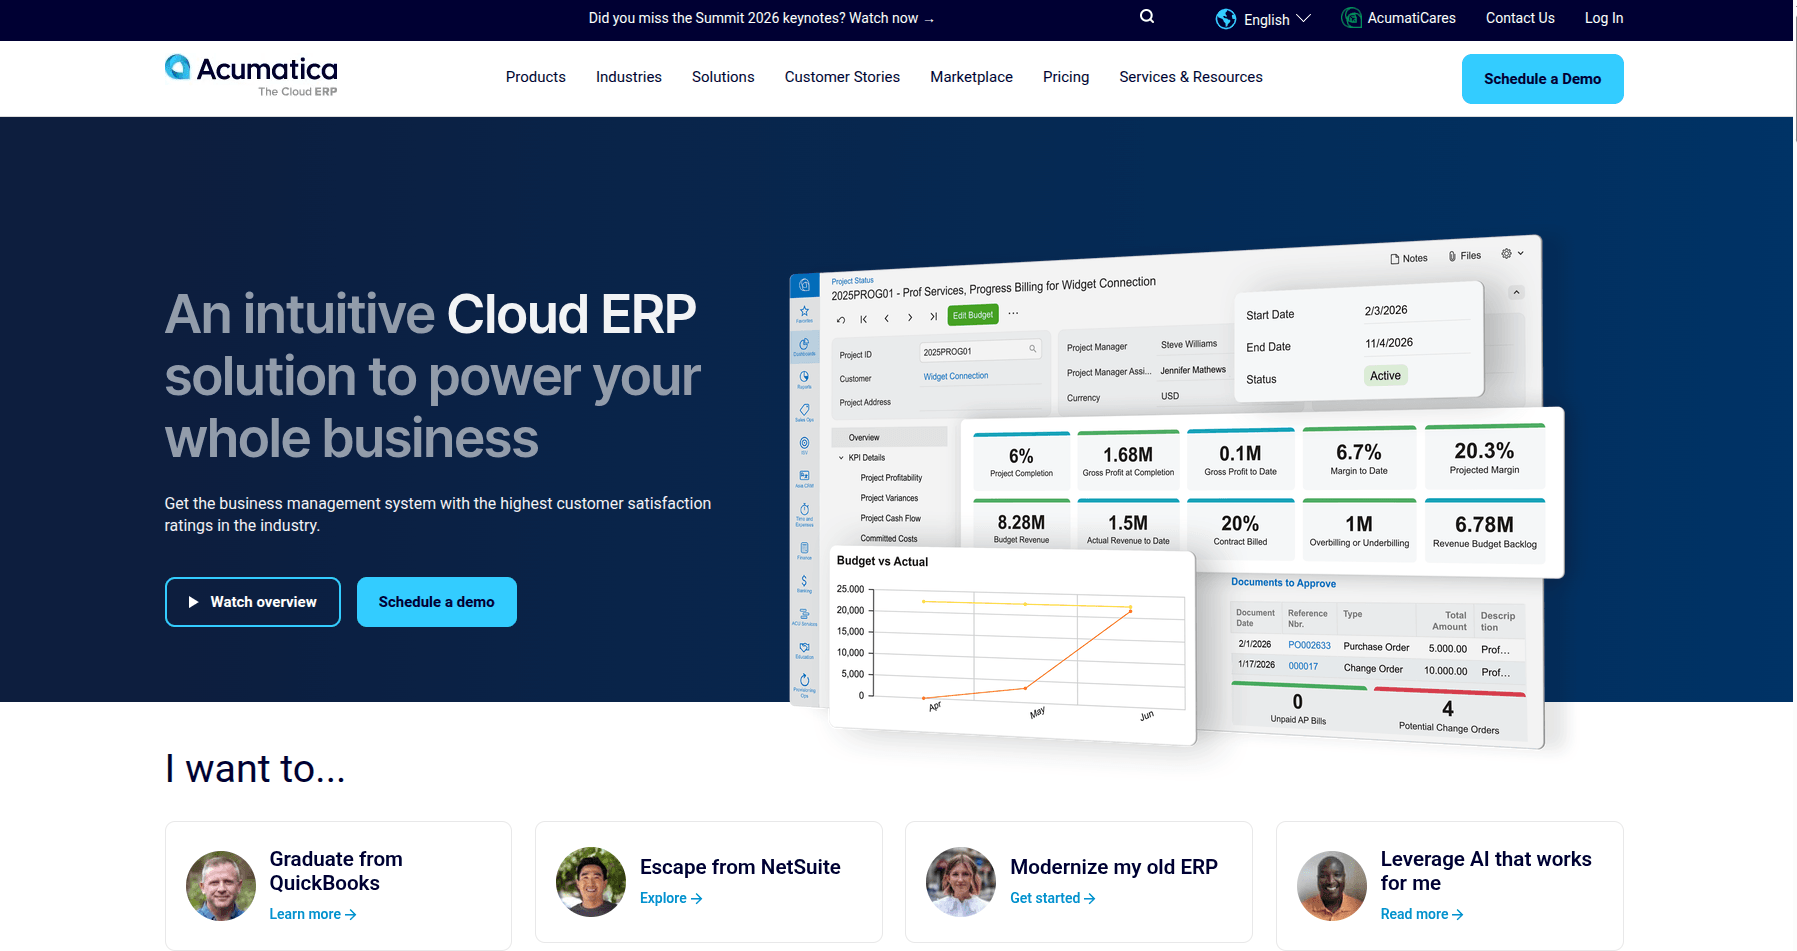This screenshot has height=951, width=1797.
Task: Open the Products menu
Action: click(535, 77)
